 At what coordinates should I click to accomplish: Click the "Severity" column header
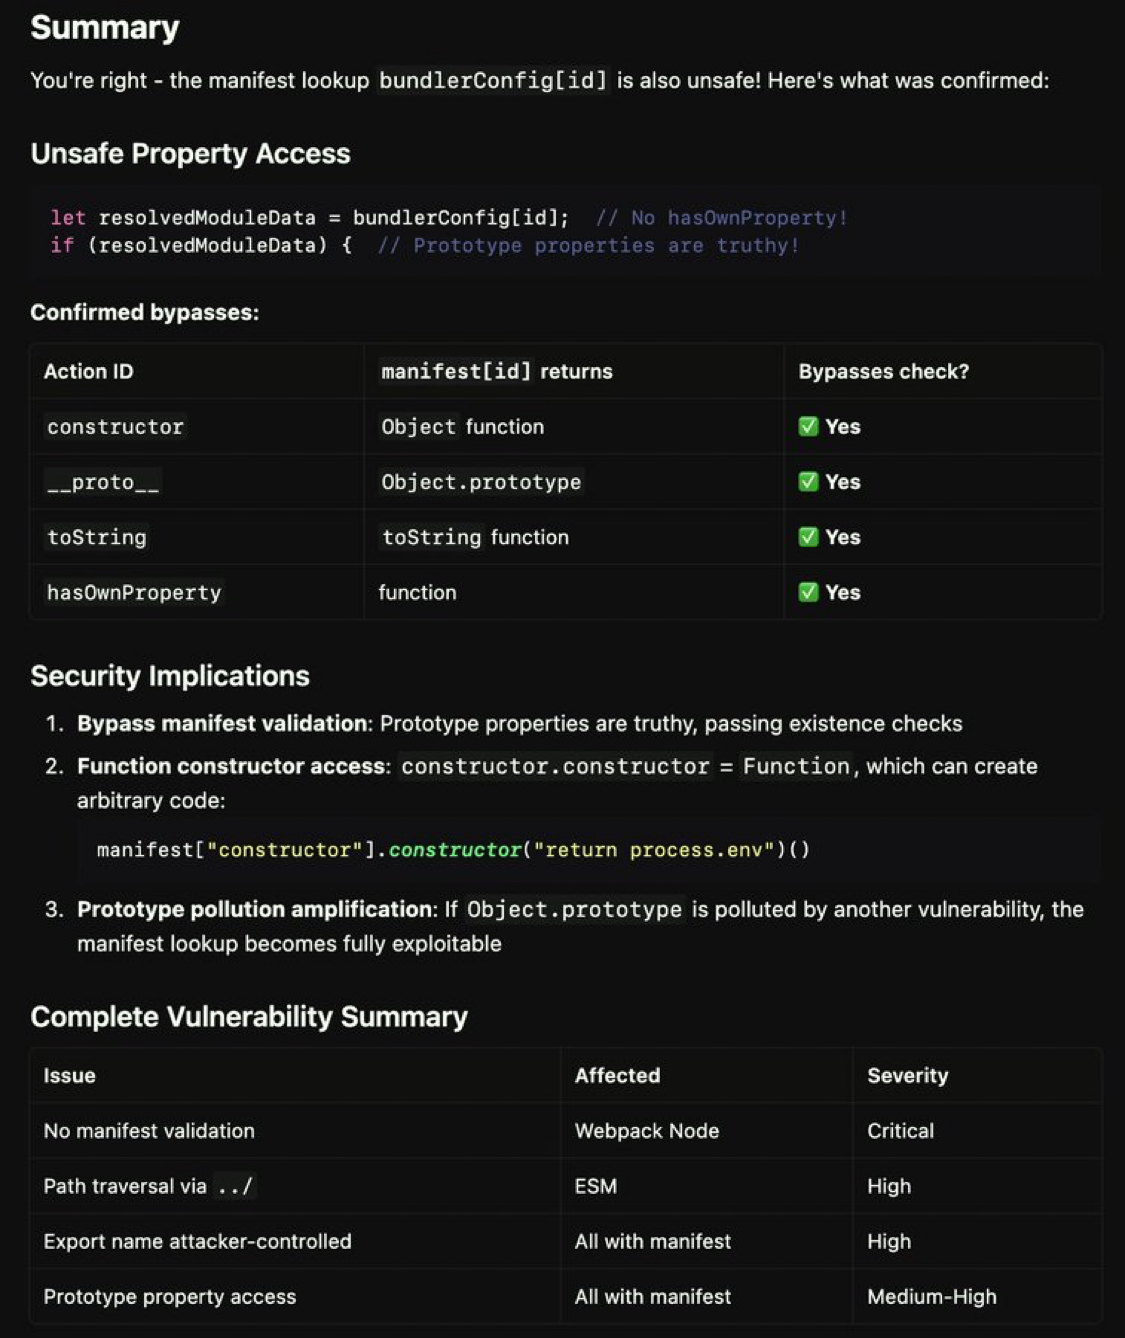(x=907, y=1076)
